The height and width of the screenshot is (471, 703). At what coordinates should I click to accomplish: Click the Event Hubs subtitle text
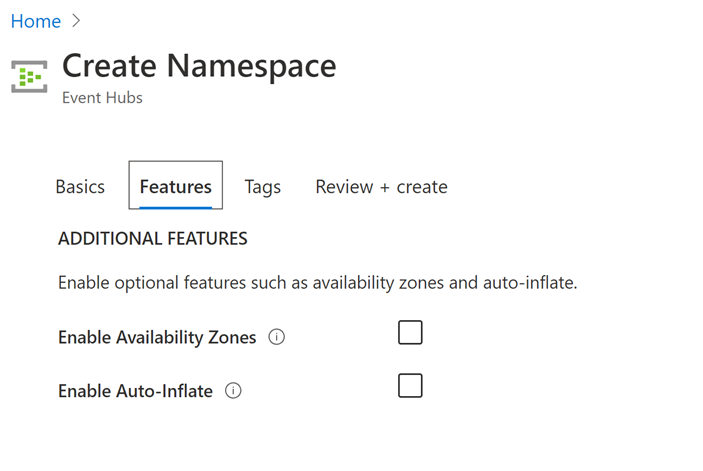coord(102,98)
